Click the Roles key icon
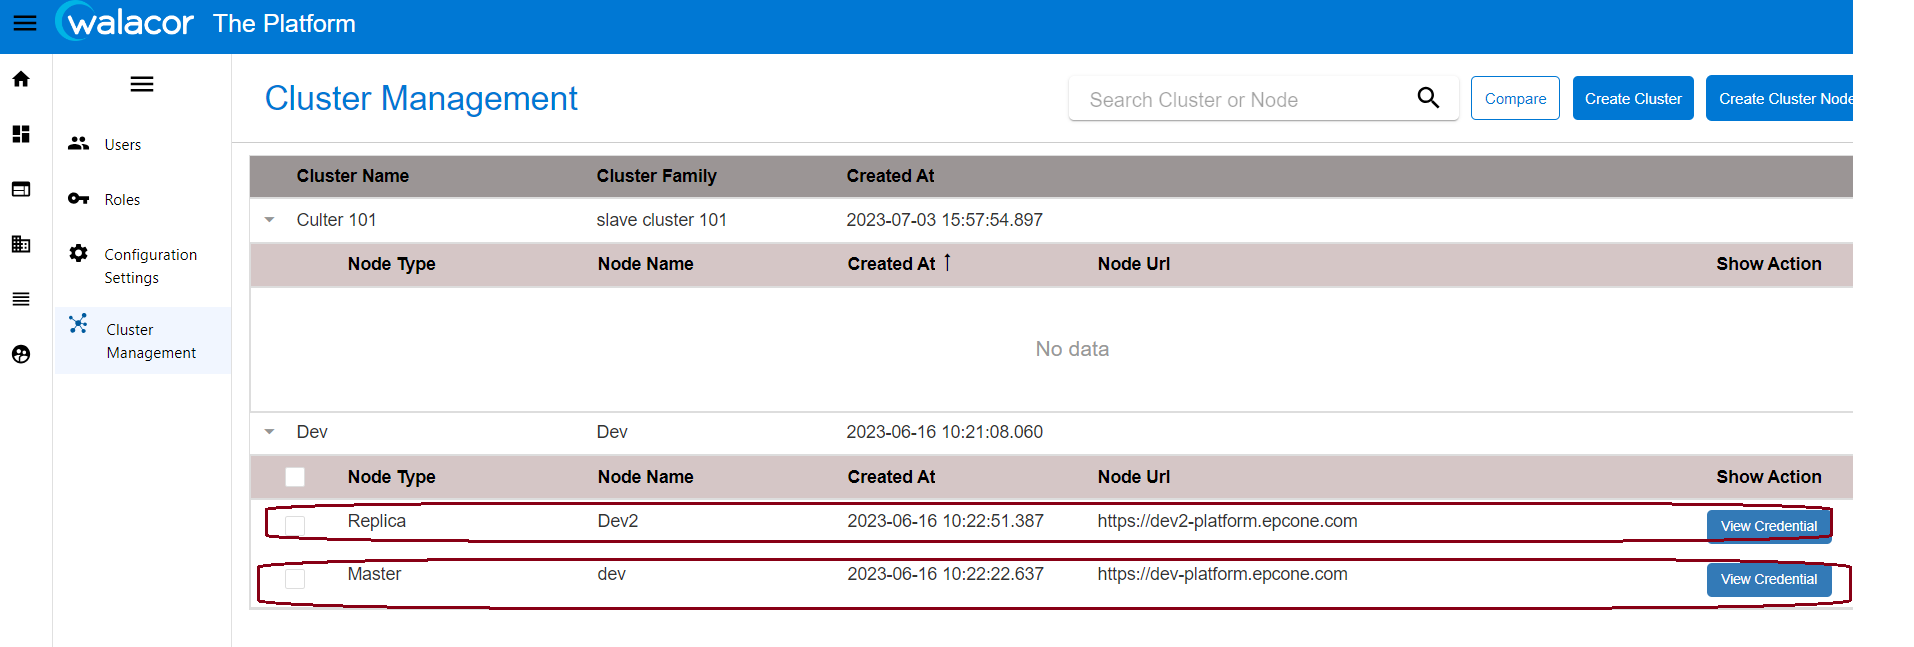 click(x=79, y=199)
